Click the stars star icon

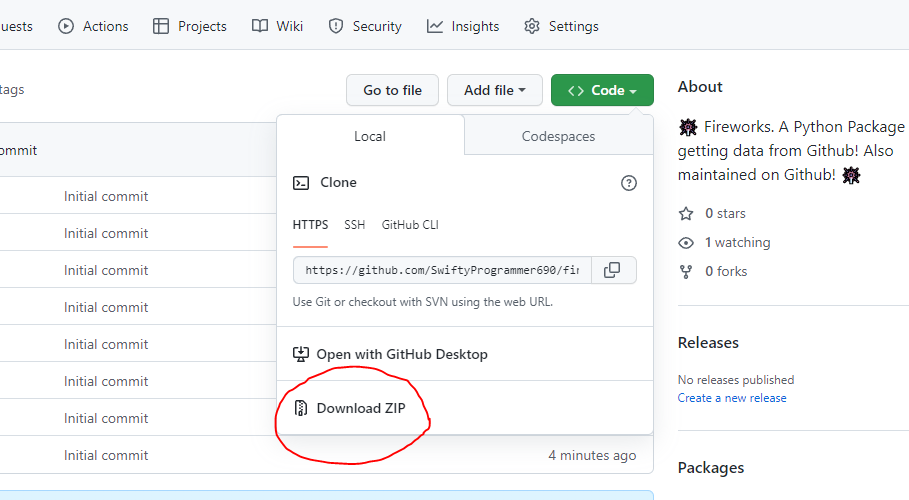tap(686, 214)
